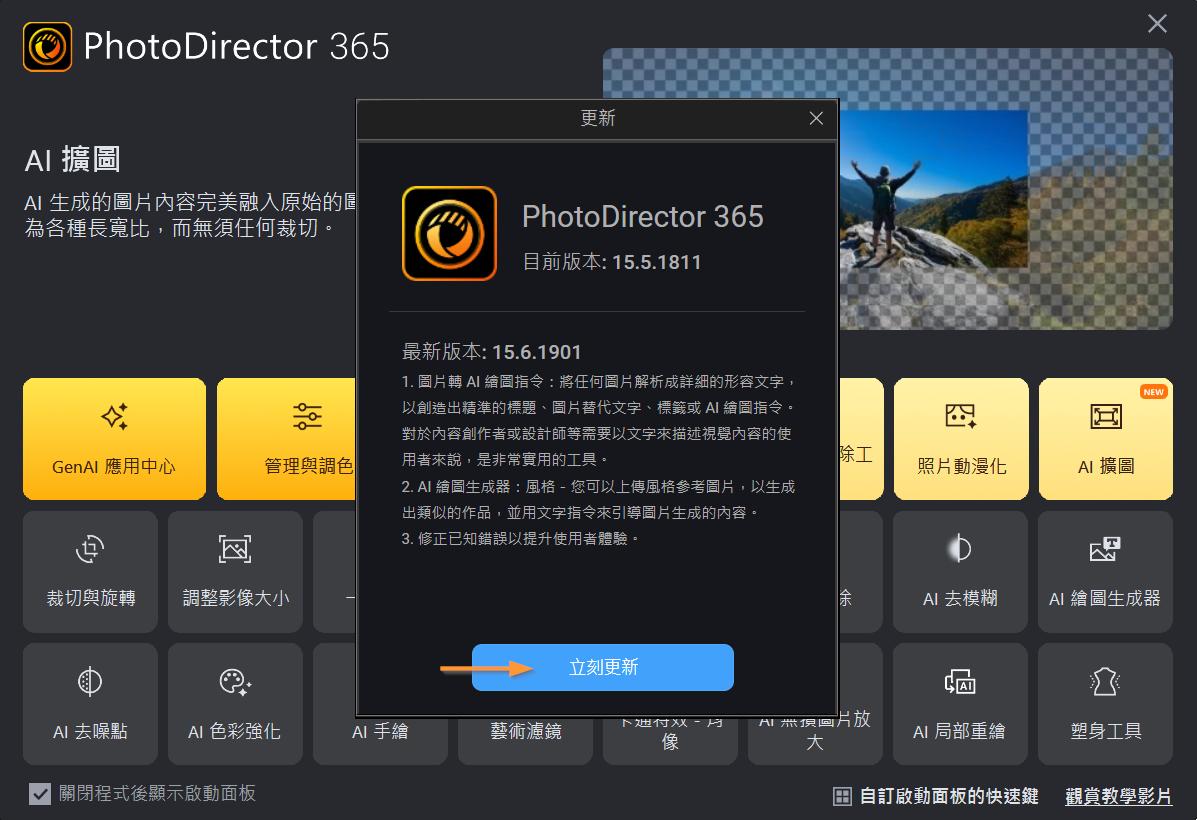Image resolution: width=1197 pixels, height=820 pixels.
Task: Open 觀賞教學影片 link
Action: (1118, 796)
